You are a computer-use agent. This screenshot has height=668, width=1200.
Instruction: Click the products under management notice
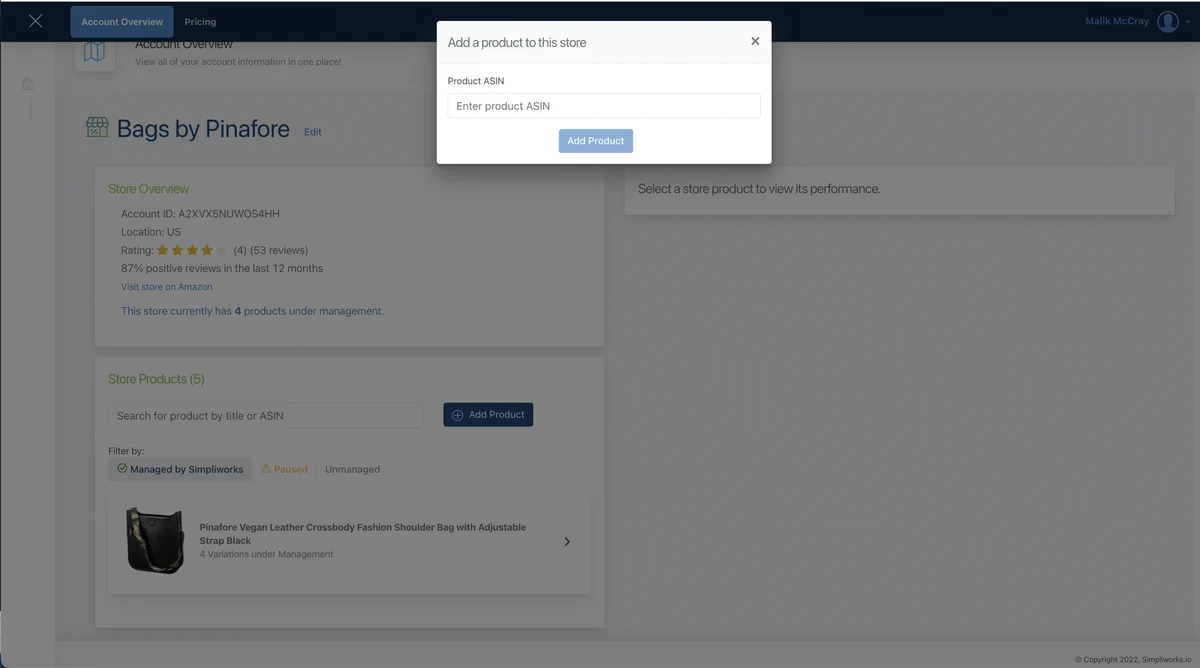pyautogui.click(x=252, y=311)
